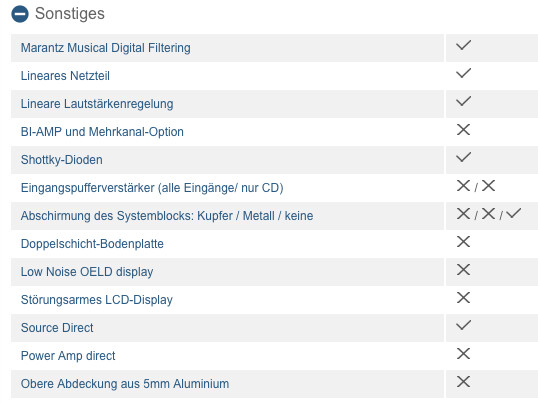Open the Marantz Musical Digital Filtering link
The width and height of the screenshot is (538, 404).
click(x=106, y=48)
